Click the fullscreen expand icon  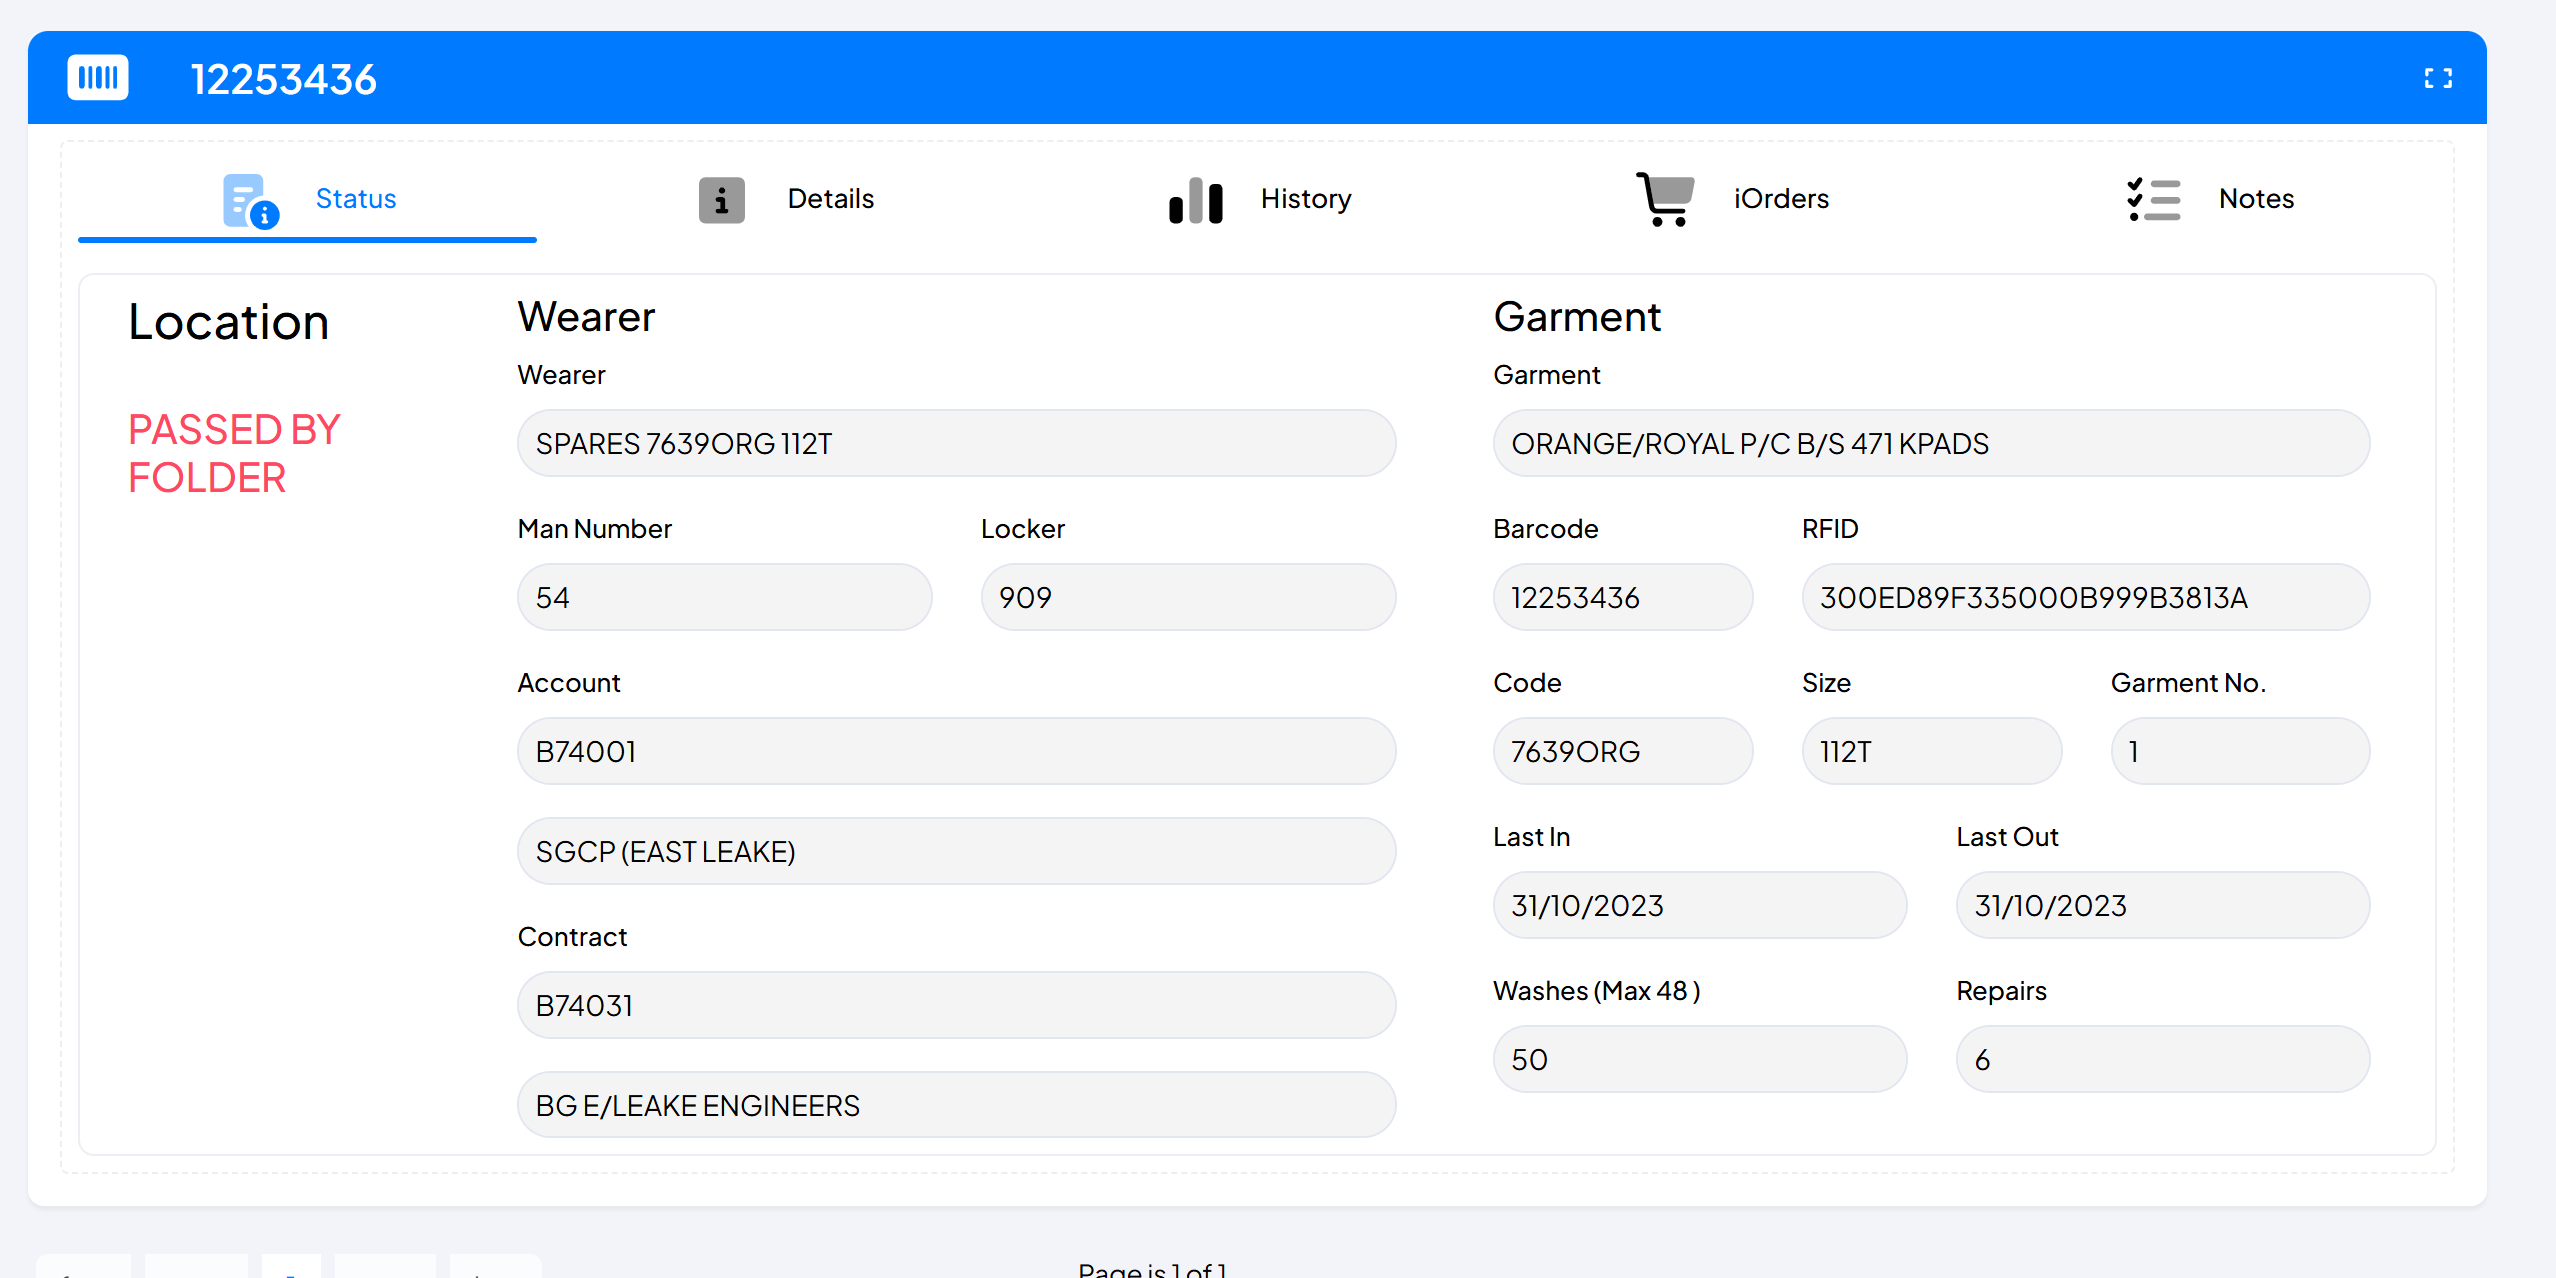tap(2438, 78)
